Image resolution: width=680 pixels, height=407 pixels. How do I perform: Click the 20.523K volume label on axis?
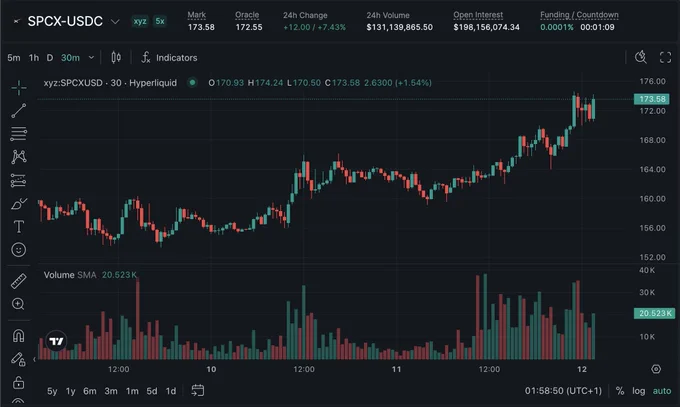pyautogui.click(x=654, y=313)
